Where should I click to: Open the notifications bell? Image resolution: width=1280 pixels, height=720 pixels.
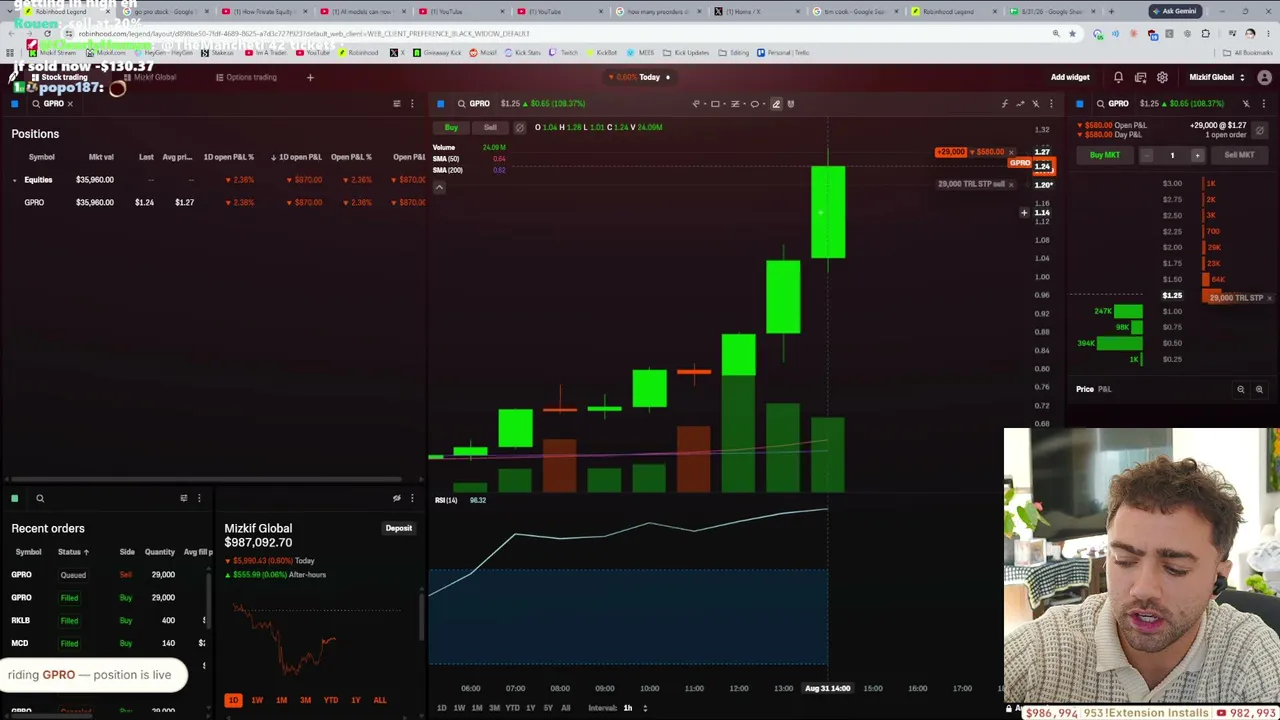pyautogui.click(x=1118, y=77)
